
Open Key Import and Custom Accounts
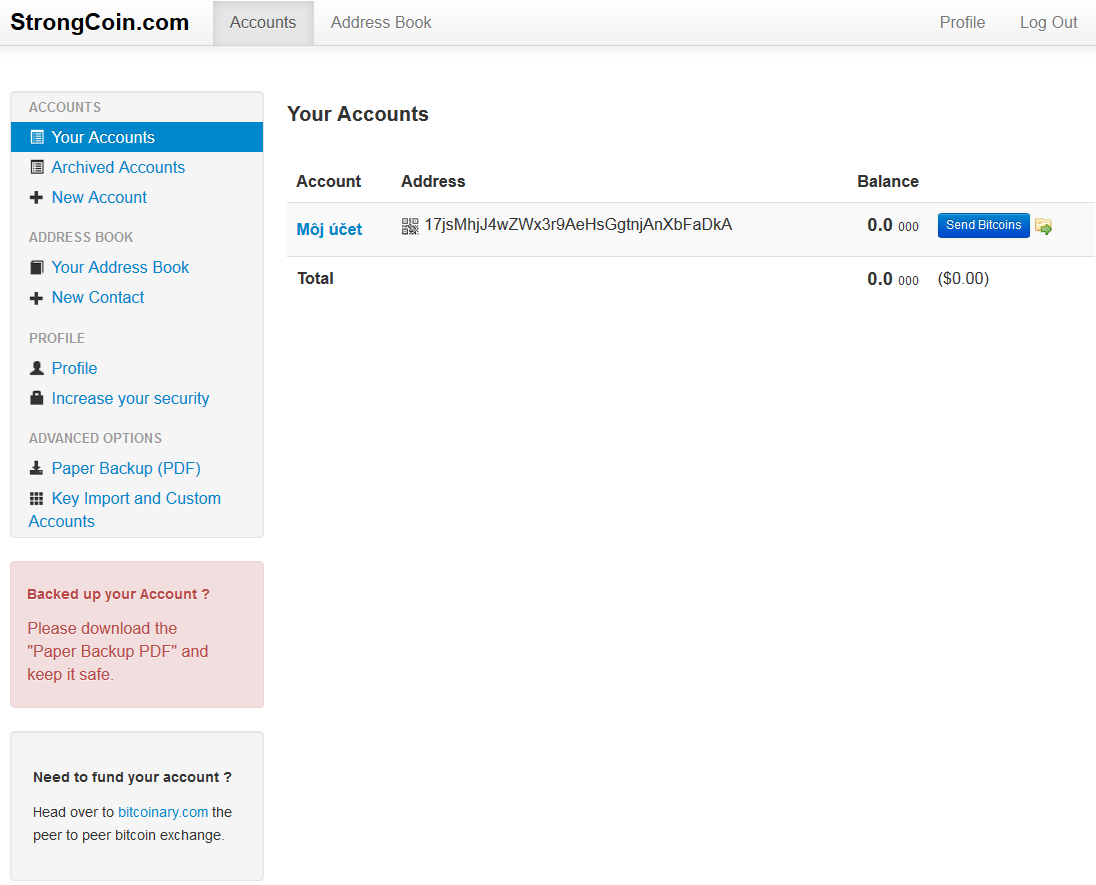[x=124, y=510]
